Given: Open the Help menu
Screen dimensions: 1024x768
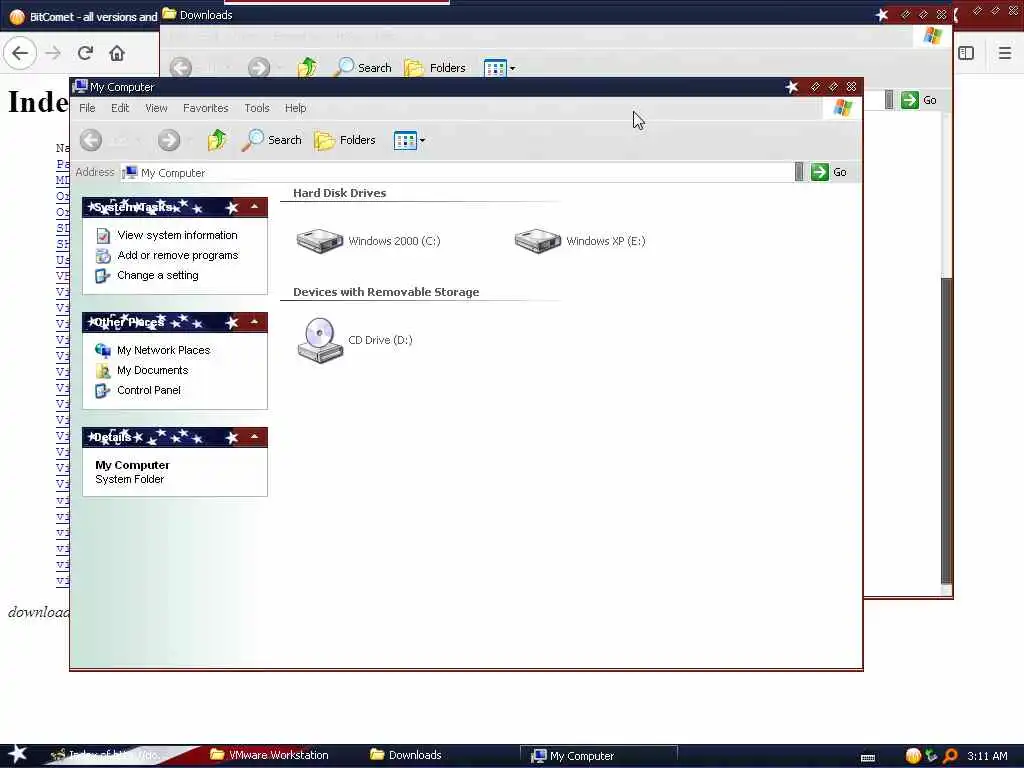Looking at the screenshot, I should (295, 108).
